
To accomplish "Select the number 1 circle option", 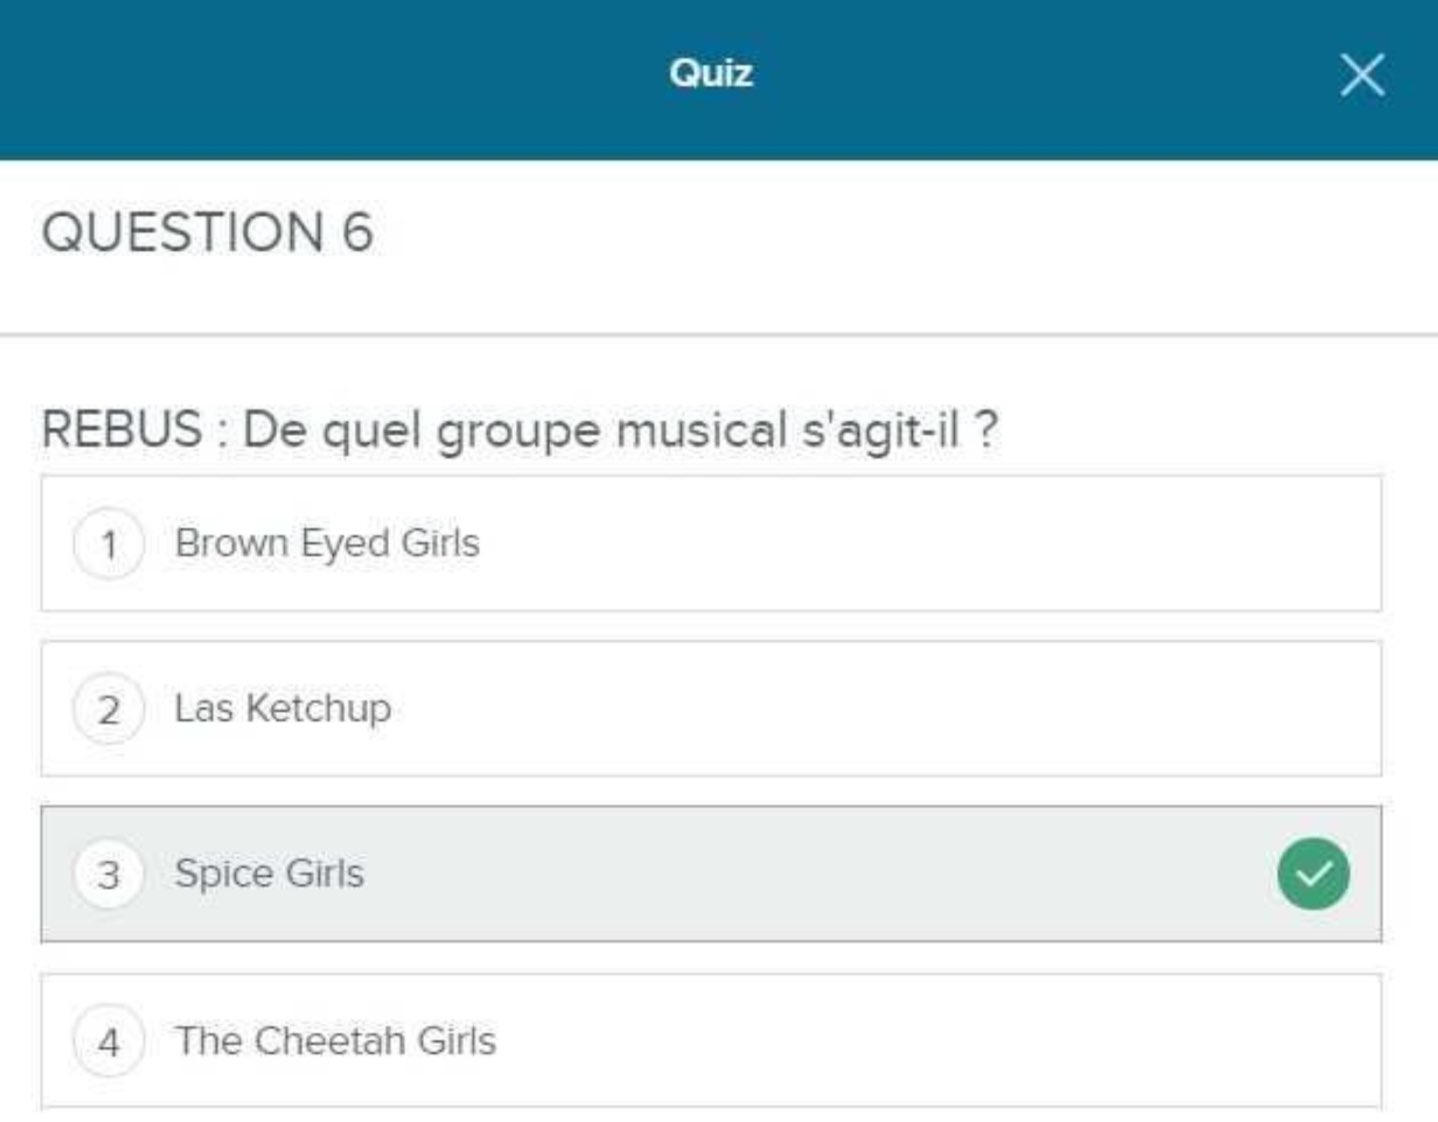I will [x=109, y=544].
